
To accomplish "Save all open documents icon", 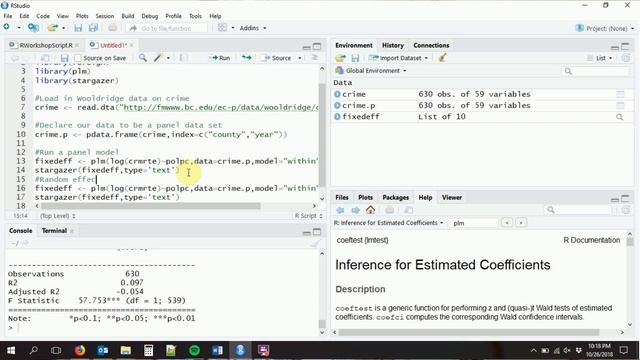I will click(93, 28).
